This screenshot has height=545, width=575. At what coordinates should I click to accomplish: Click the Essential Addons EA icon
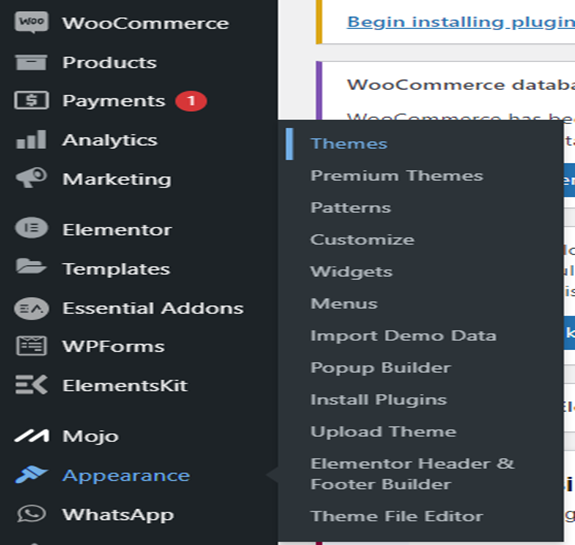[x=31, y=308]
